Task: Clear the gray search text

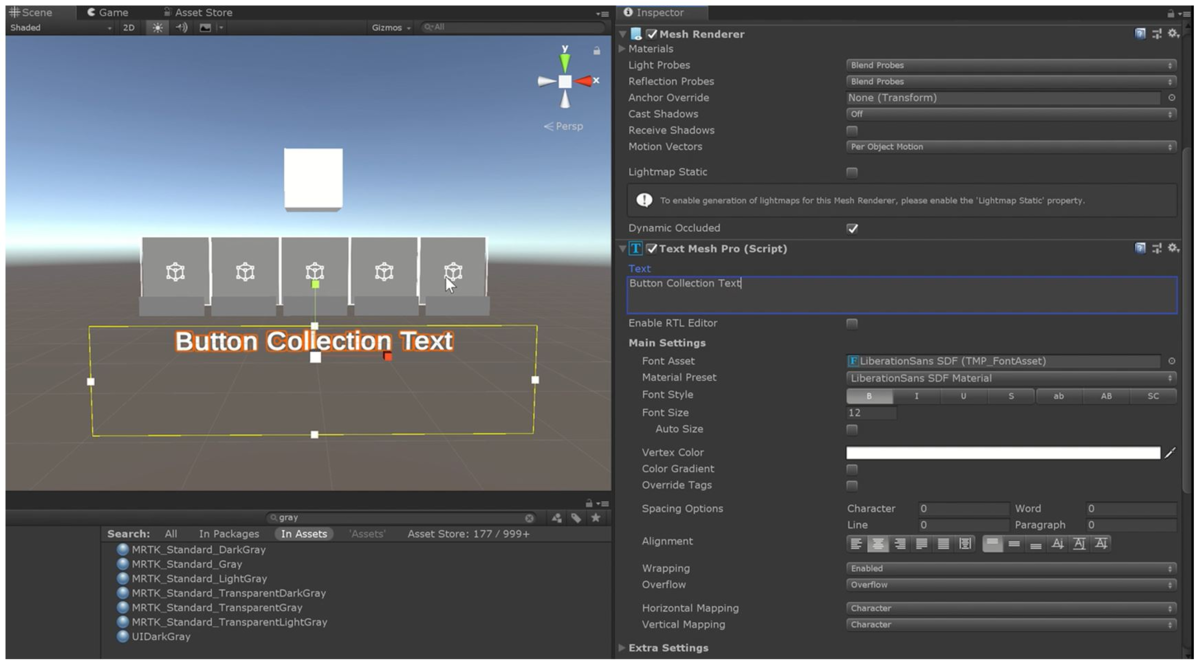Action: click(x=530, y=518)
